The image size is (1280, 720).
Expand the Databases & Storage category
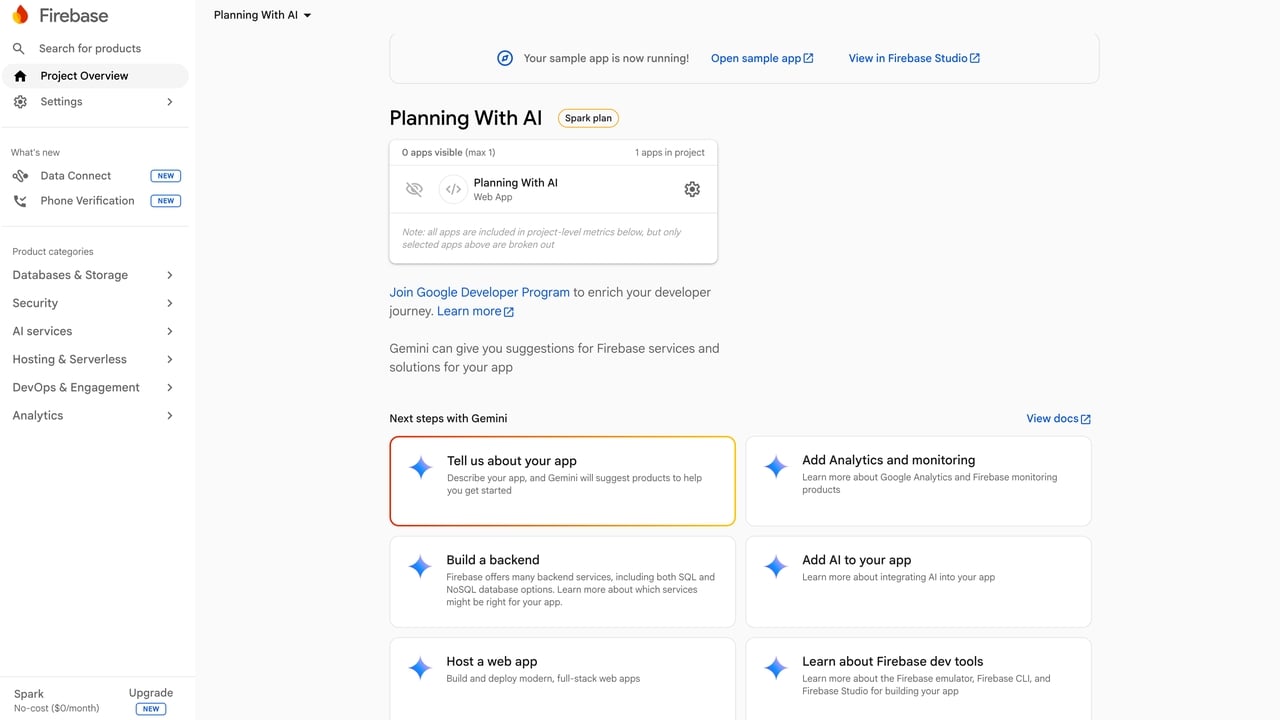tap(93, 275)
